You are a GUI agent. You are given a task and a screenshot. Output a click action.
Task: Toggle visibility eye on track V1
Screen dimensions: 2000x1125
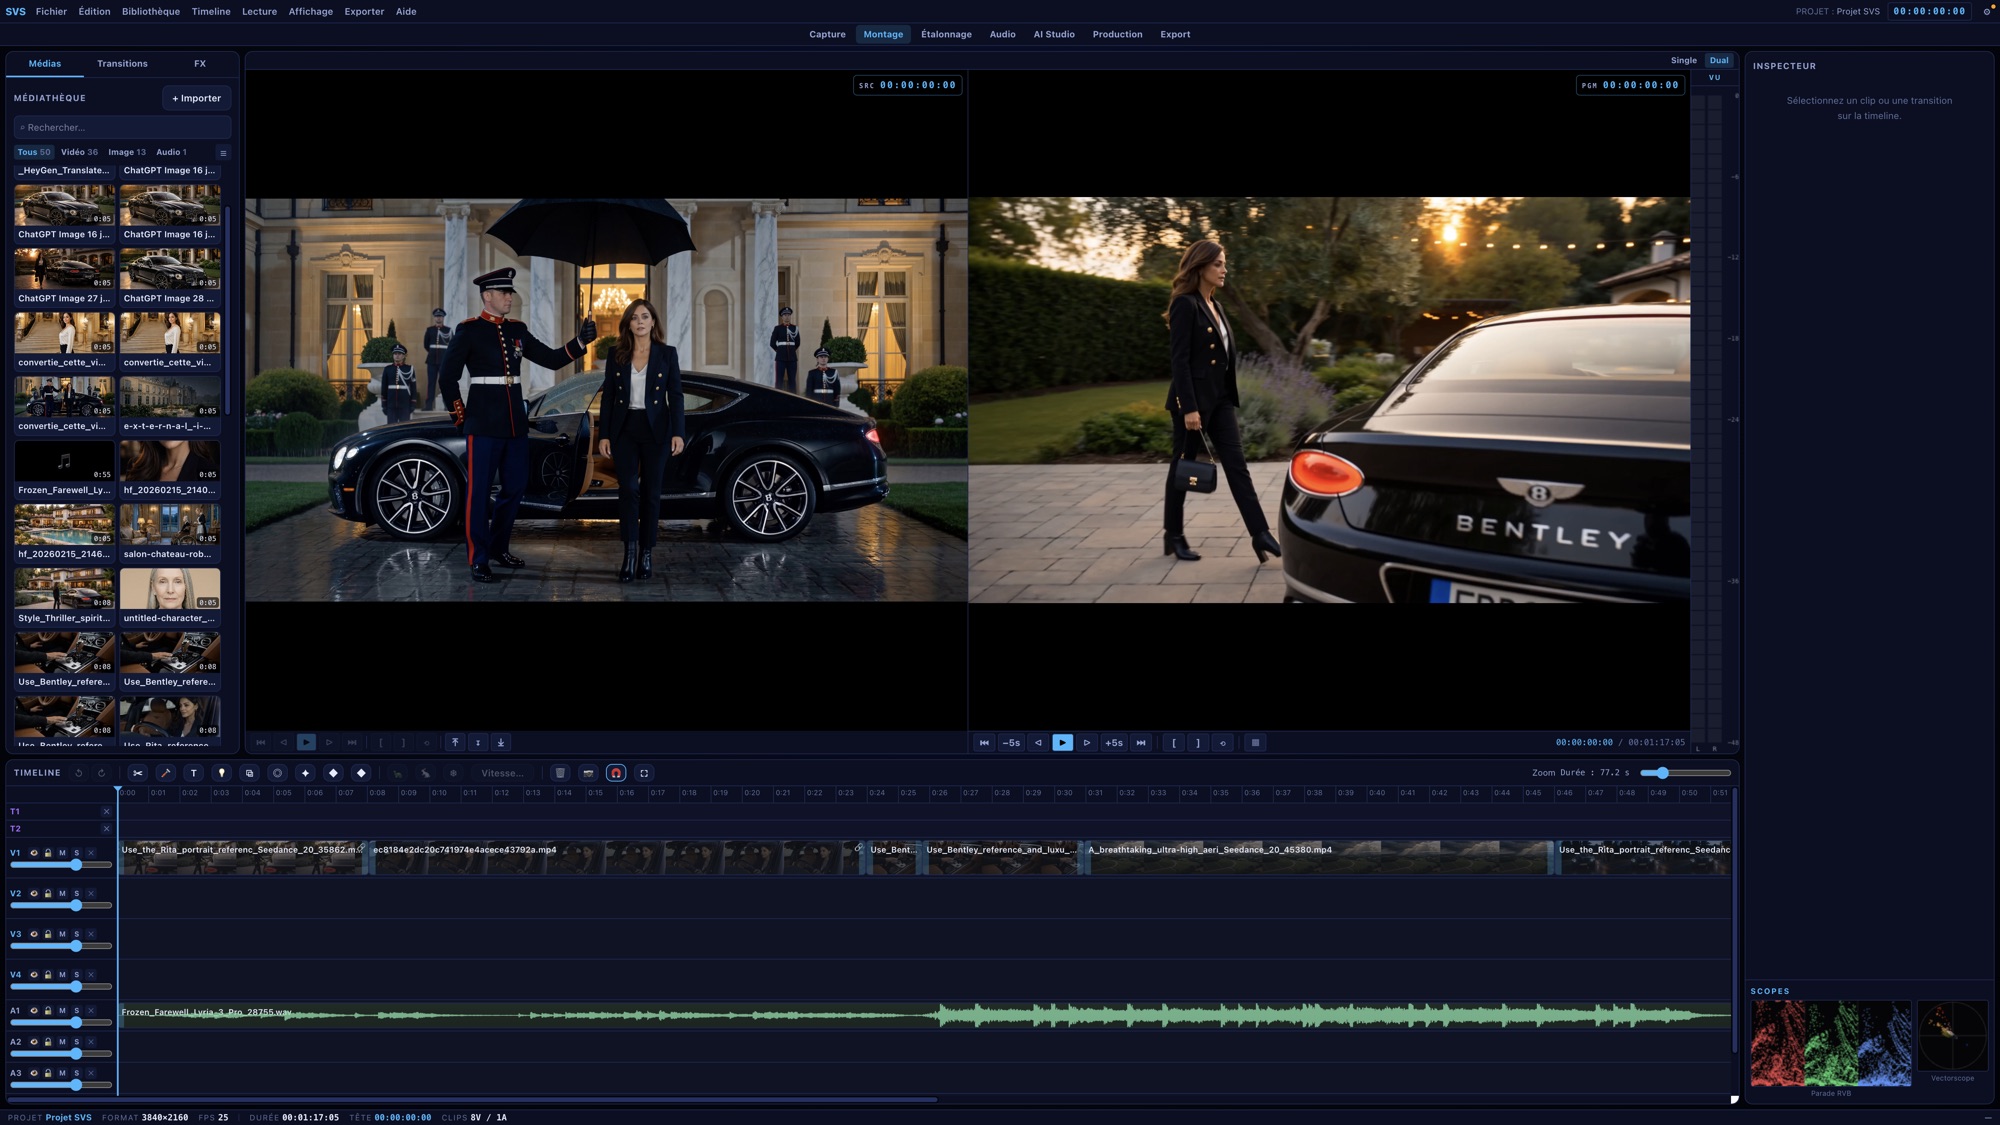click(x=34, y=853)
